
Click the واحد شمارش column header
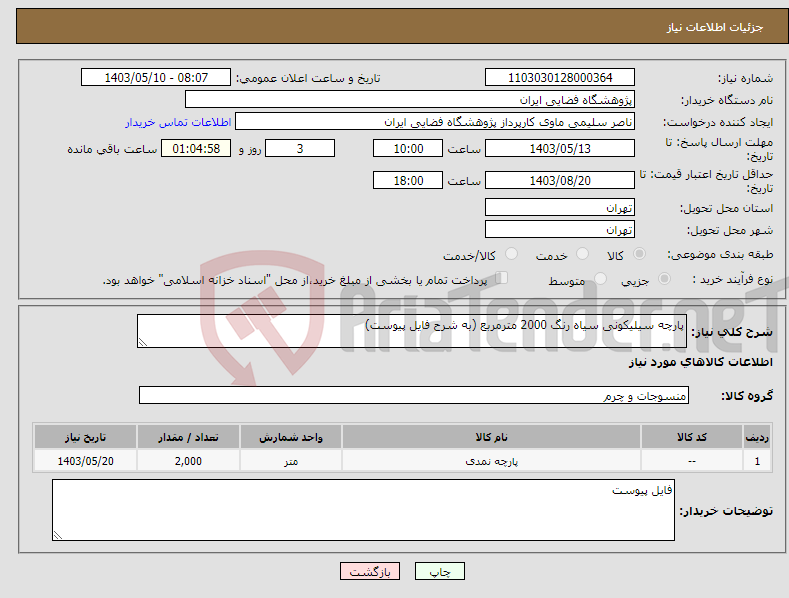(291, 437)
